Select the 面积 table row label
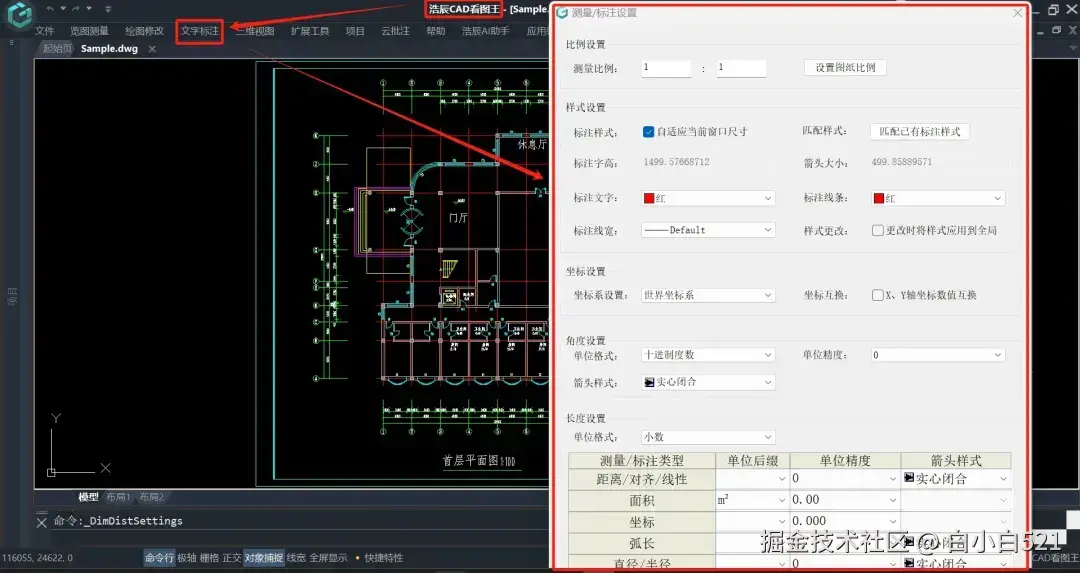The width and height of the screenshot is (1080, 573). coord(642,501)
